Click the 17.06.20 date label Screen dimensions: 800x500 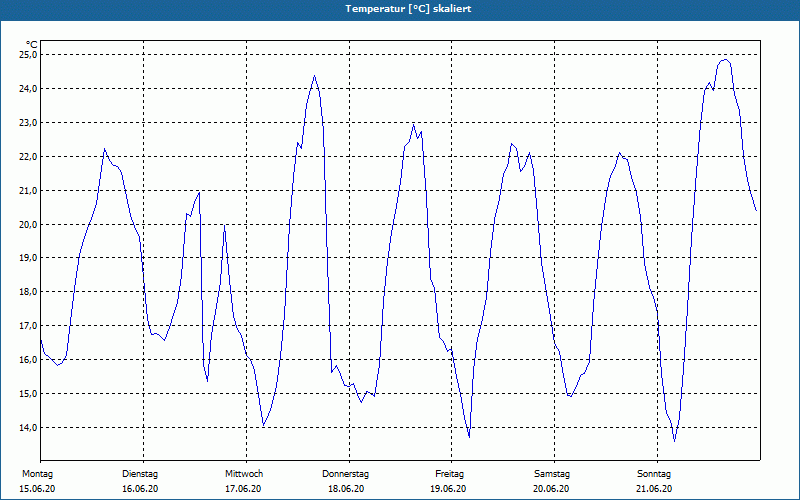(x=243, y=489)
